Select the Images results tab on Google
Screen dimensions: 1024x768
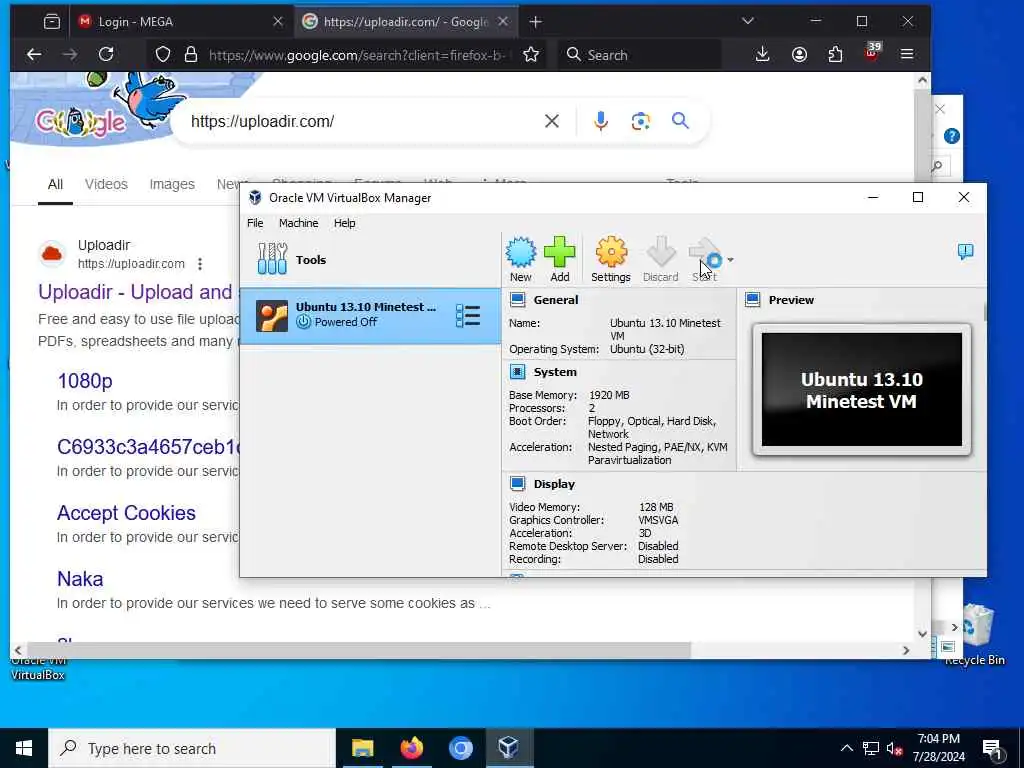click(172, 185)
